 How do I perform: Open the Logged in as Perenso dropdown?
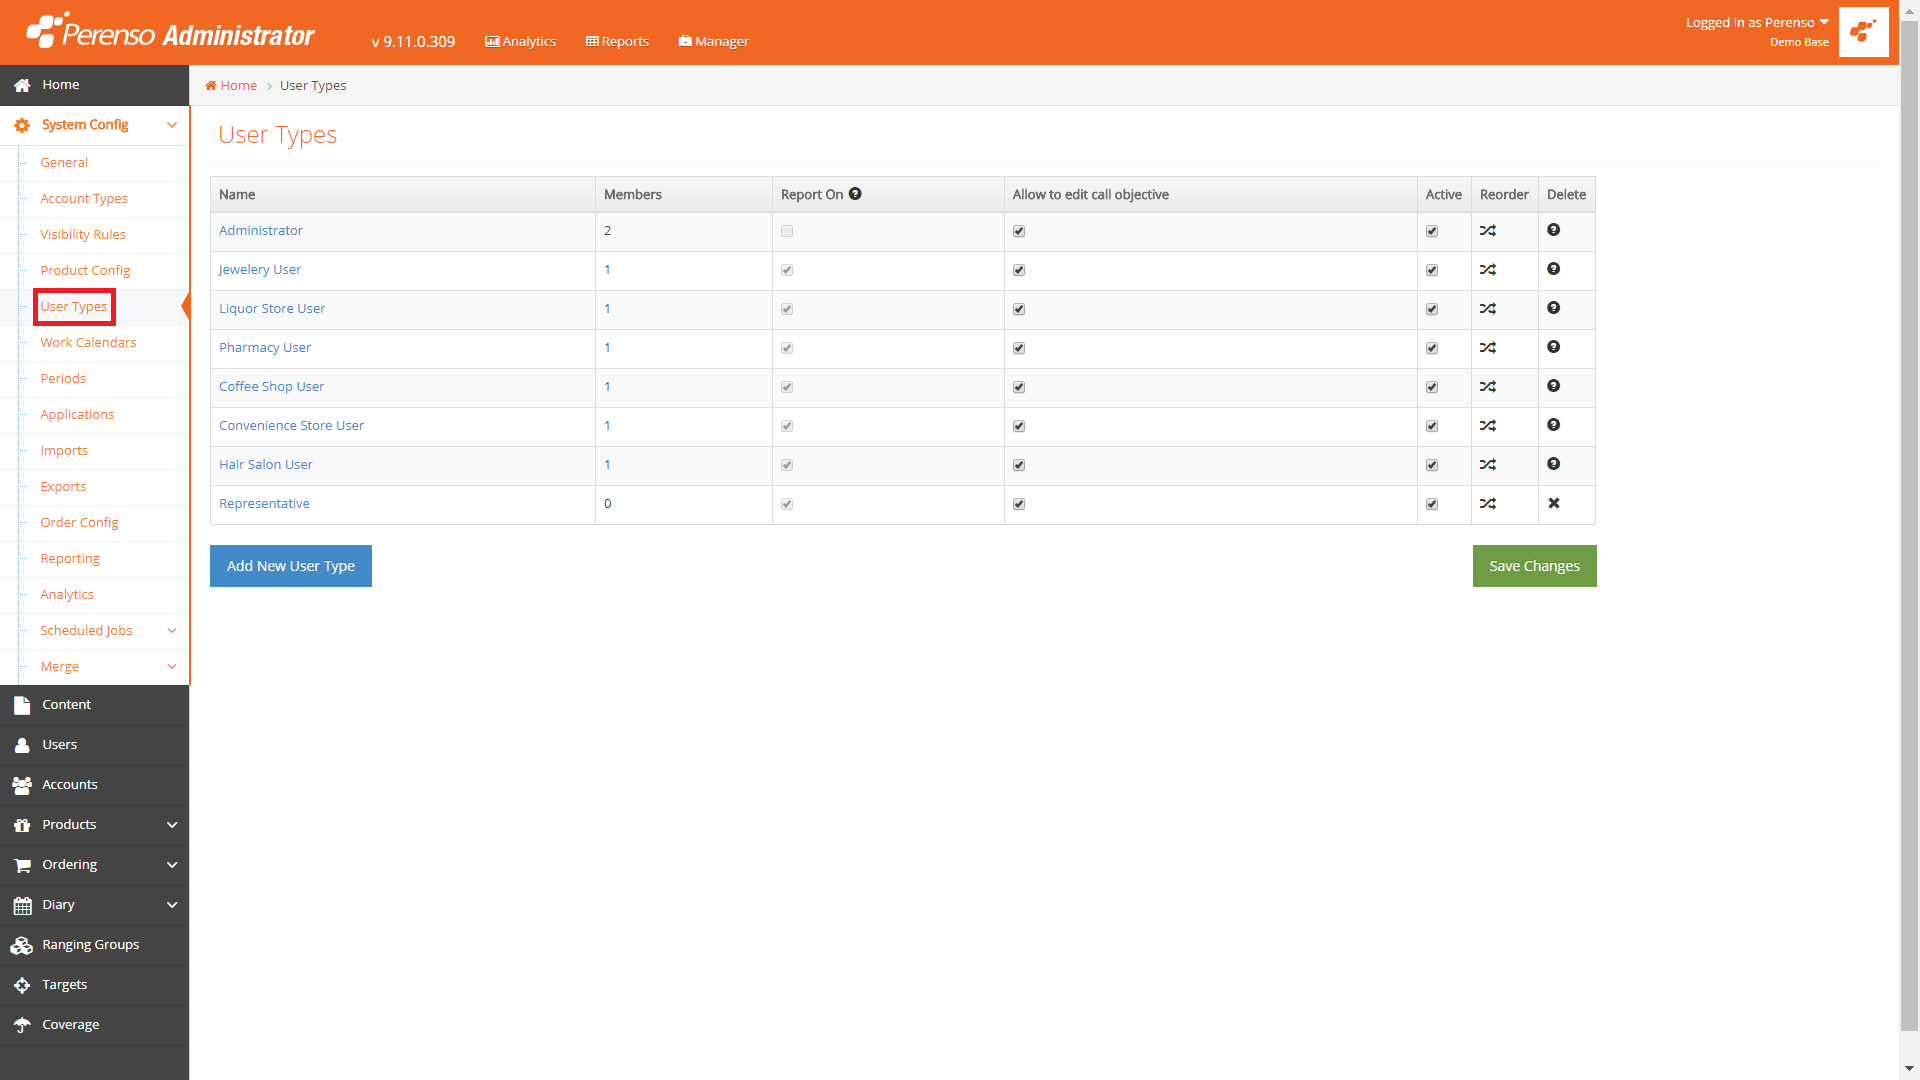tap(1756, 23)
